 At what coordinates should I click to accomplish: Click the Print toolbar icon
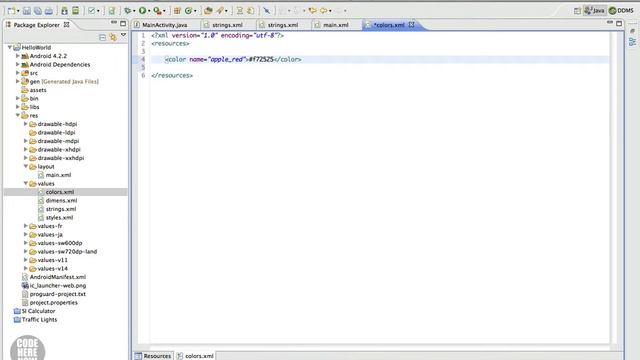[x=49, y=11]
